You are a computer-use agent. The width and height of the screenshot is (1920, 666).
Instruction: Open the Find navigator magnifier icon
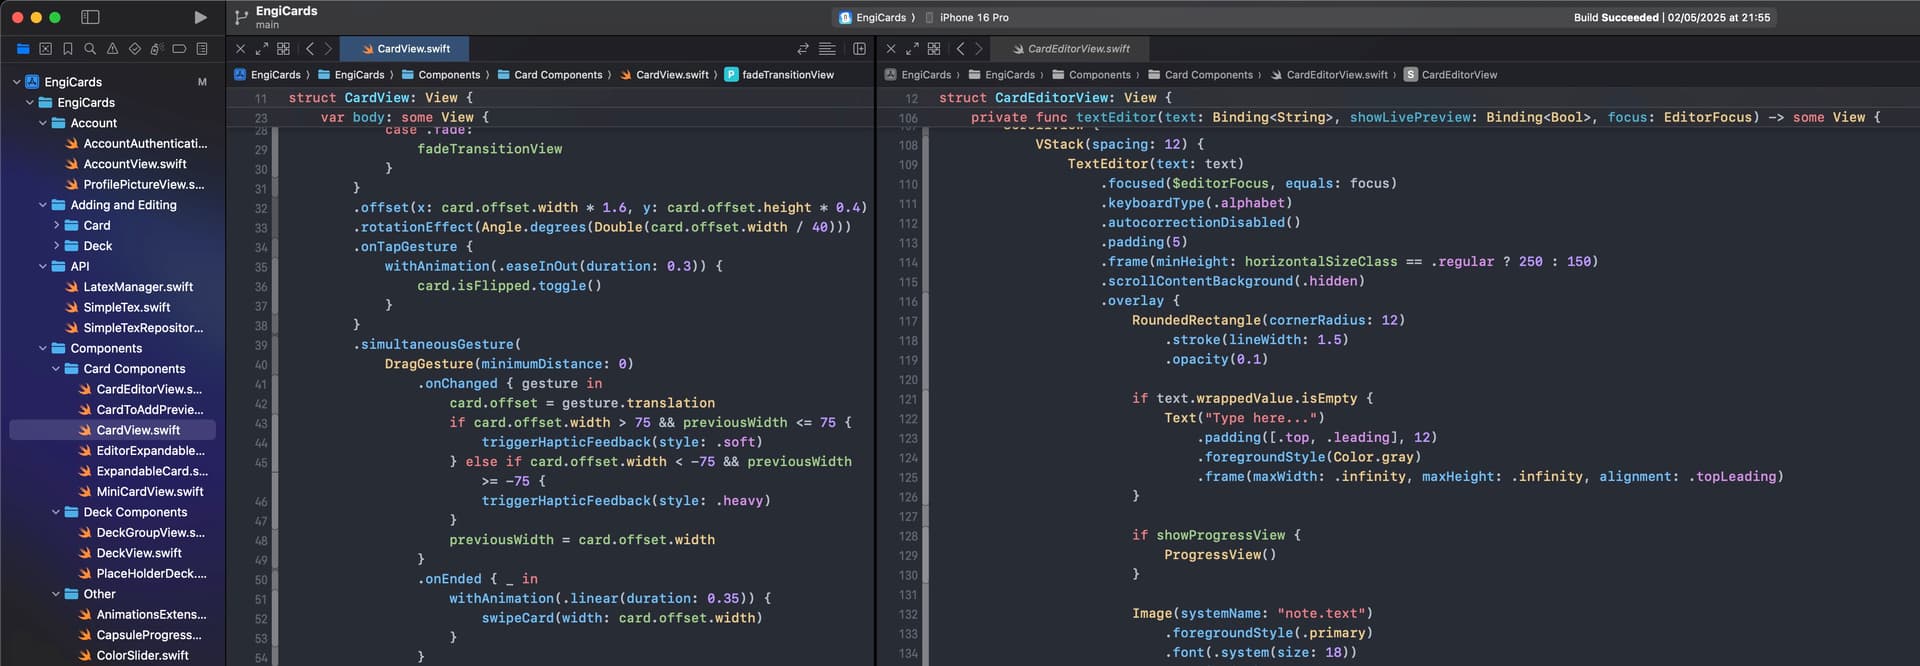pos(90,49)
